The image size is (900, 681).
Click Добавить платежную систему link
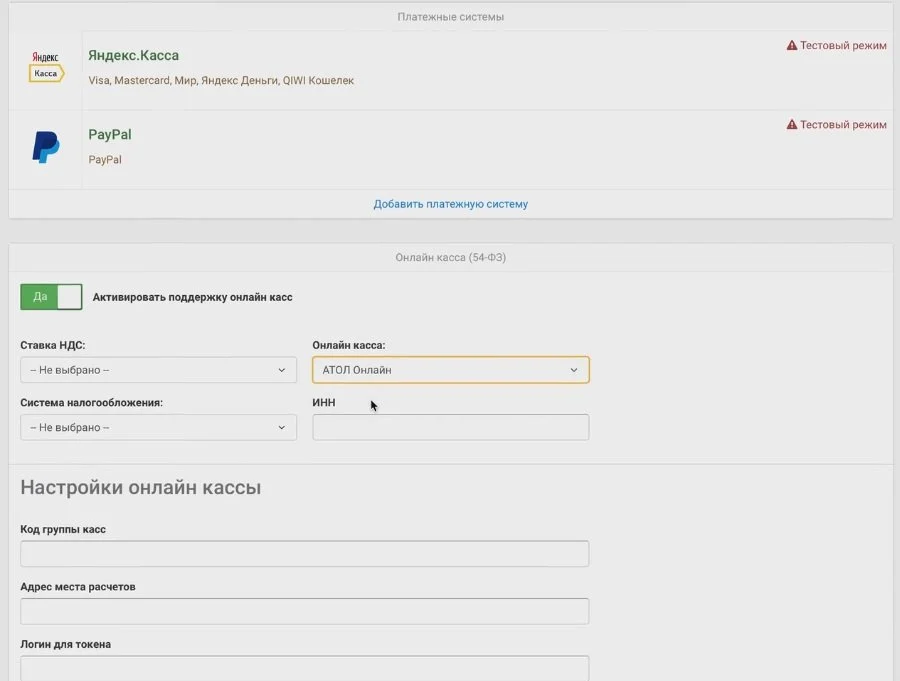(x=451, y=204)
